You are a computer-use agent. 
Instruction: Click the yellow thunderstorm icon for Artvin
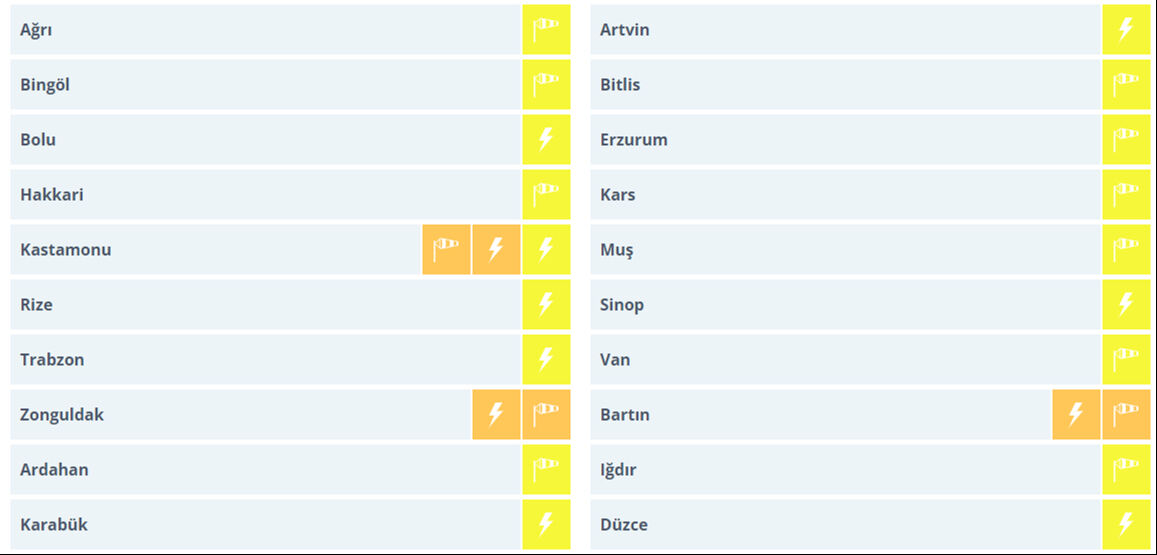coord(1126,30)
